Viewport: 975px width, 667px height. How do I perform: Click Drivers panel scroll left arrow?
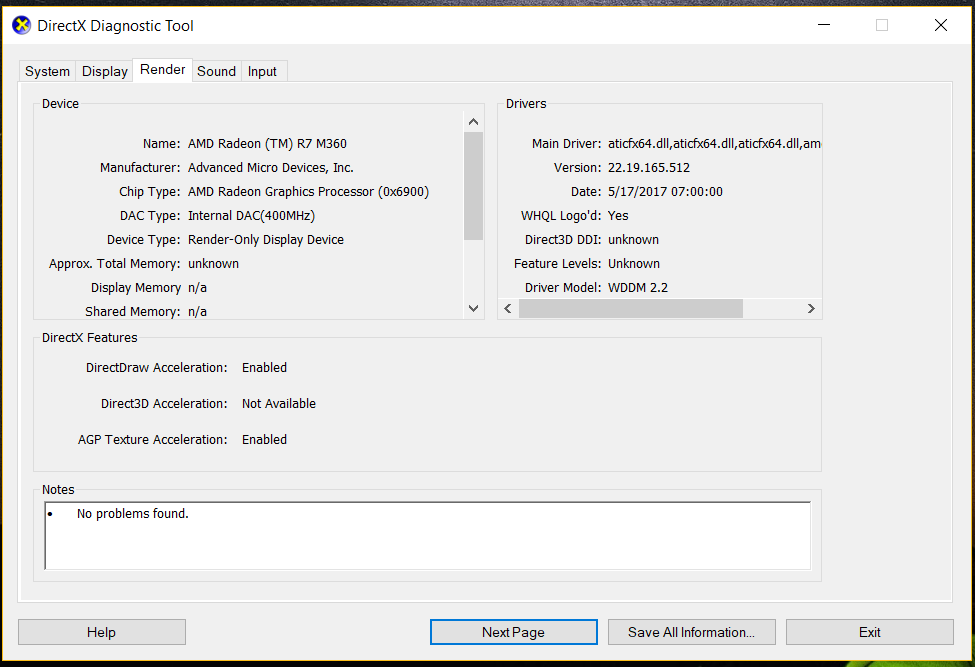click(508, 308)
